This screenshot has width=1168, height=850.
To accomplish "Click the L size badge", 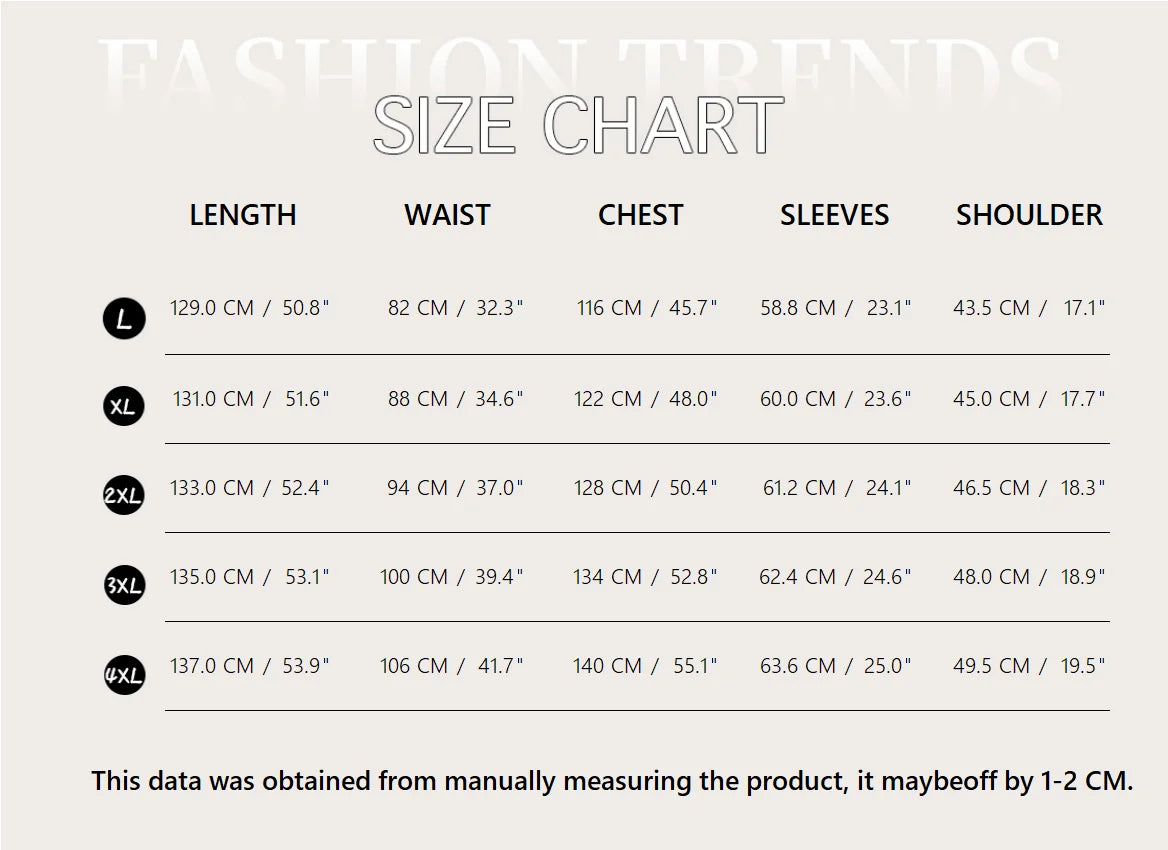I will point(124,319).
